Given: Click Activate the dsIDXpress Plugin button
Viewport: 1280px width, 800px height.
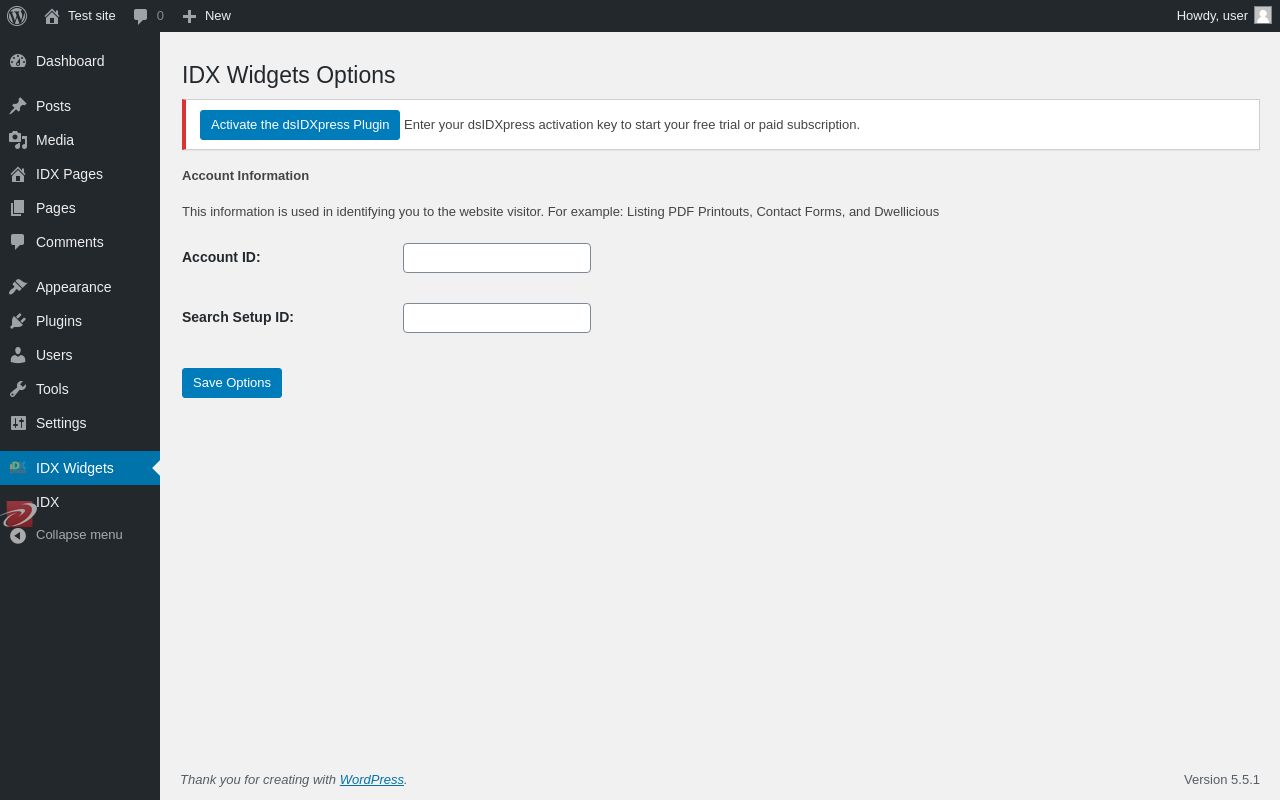Looking at the screenshot, I should (x=300, y=125).
